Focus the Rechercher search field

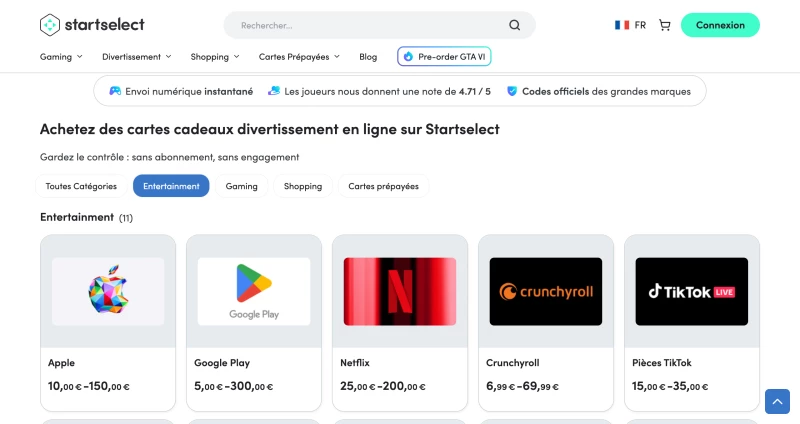pyautogui.click(x=379, y=25)
